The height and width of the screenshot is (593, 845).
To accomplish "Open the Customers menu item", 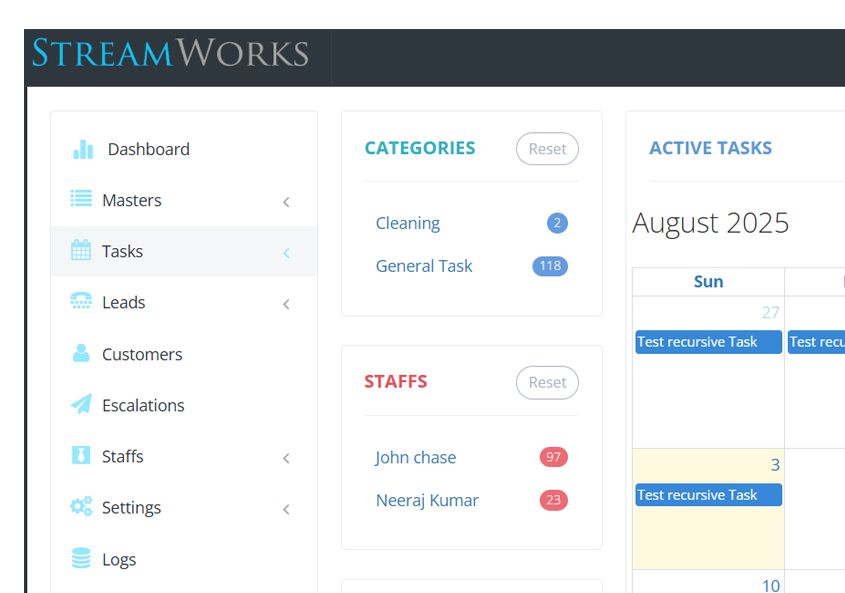I will point(142,354).
